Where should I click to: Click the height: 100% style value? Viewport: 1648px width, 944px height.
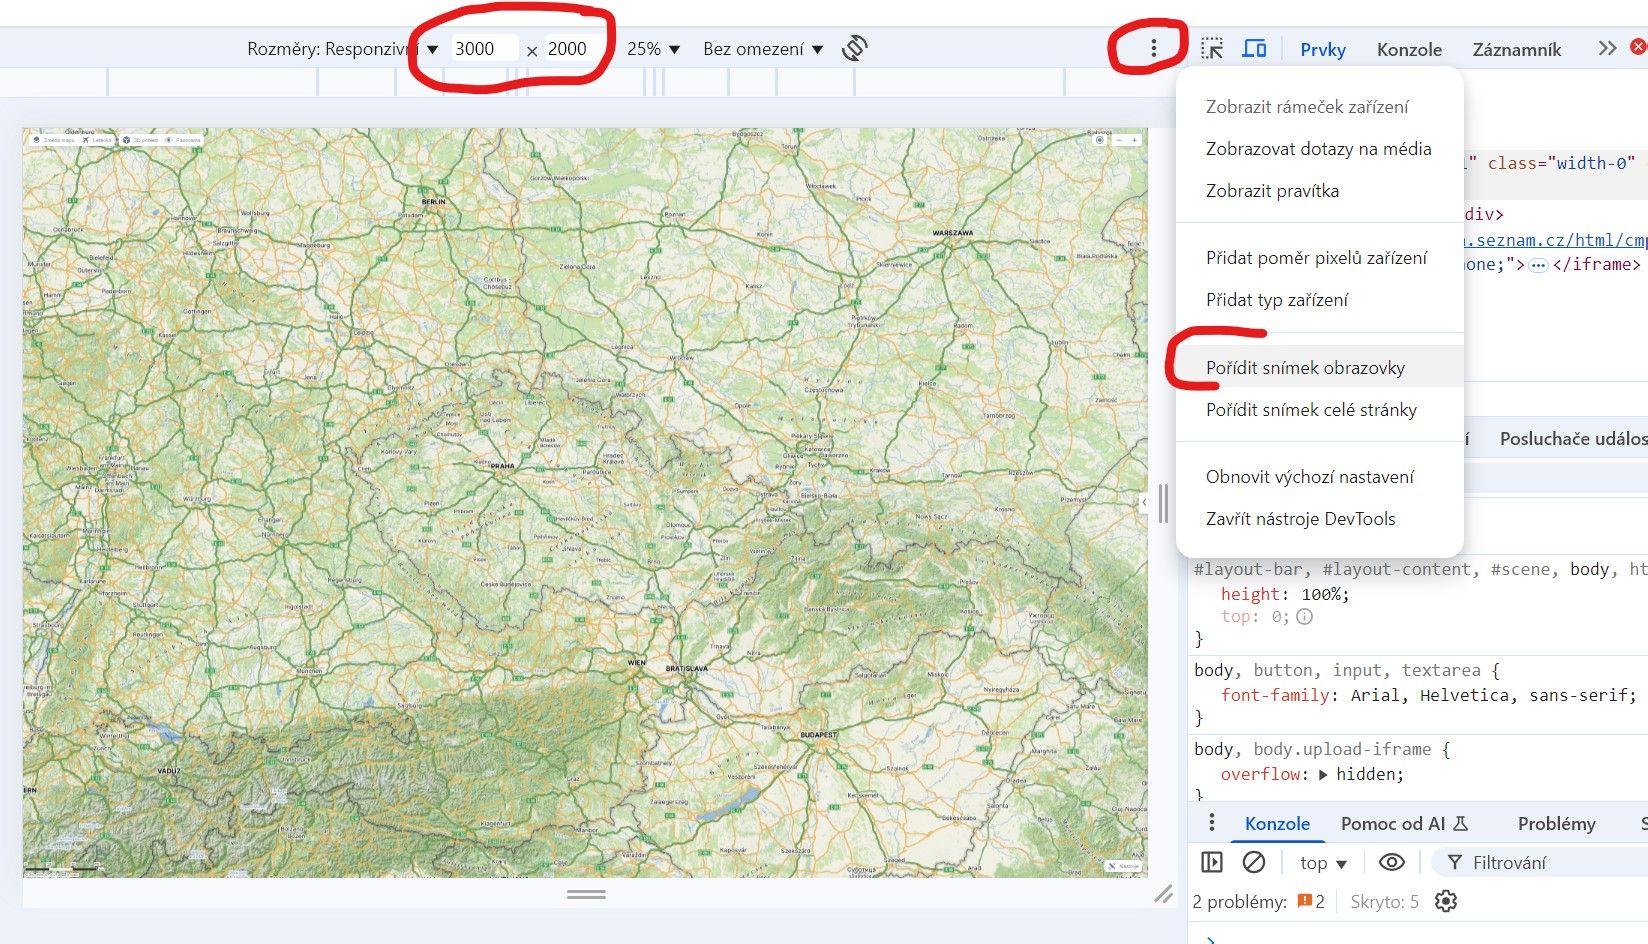pyautogui.click(x=1325, y=594)
